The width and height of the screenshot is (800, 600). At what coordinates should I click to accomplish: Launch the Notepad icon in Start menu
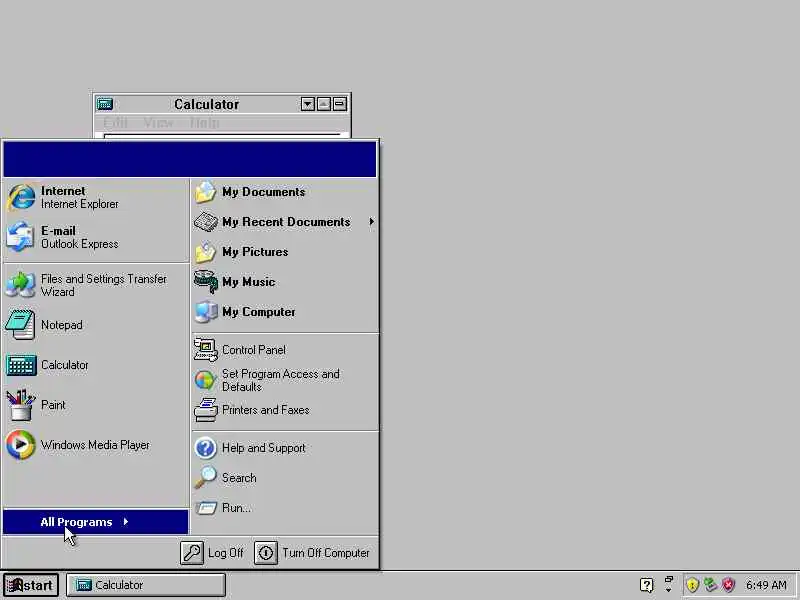(x=20, y=324)
